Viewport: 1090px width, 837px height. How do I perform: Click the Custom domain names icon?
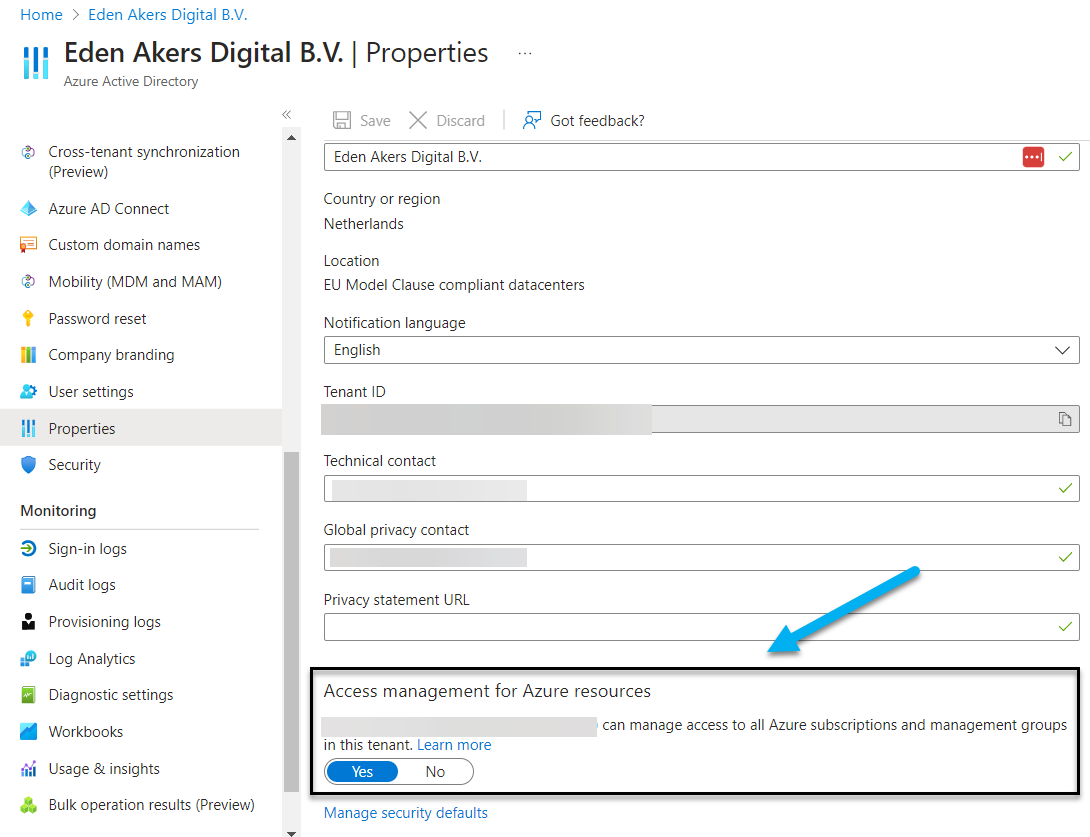pos(29,245)
